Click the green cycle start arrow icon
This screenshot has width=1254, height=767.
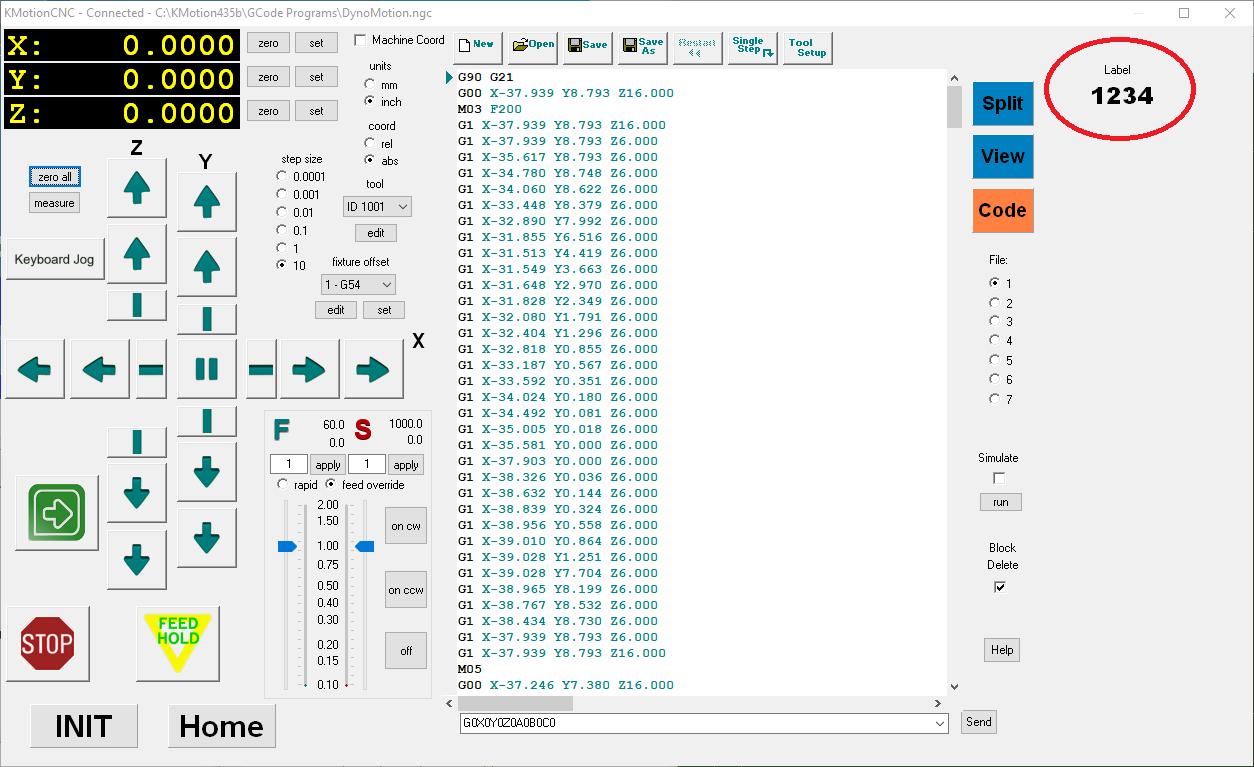click(57, 513)
